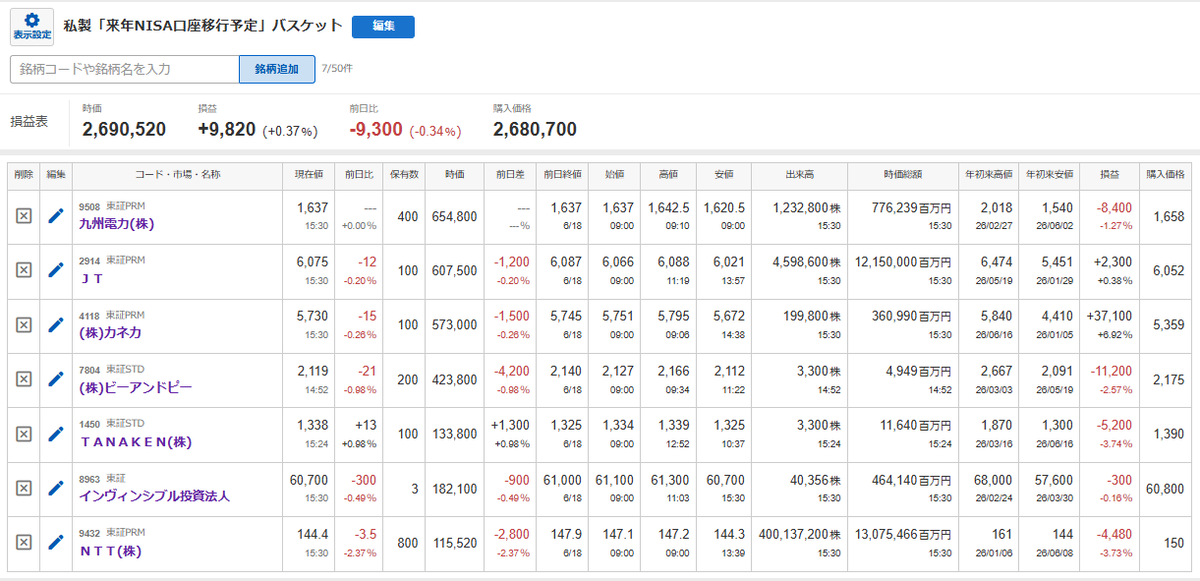
Task: Sort by the 現在値 column header
Action: coord(307,174)
